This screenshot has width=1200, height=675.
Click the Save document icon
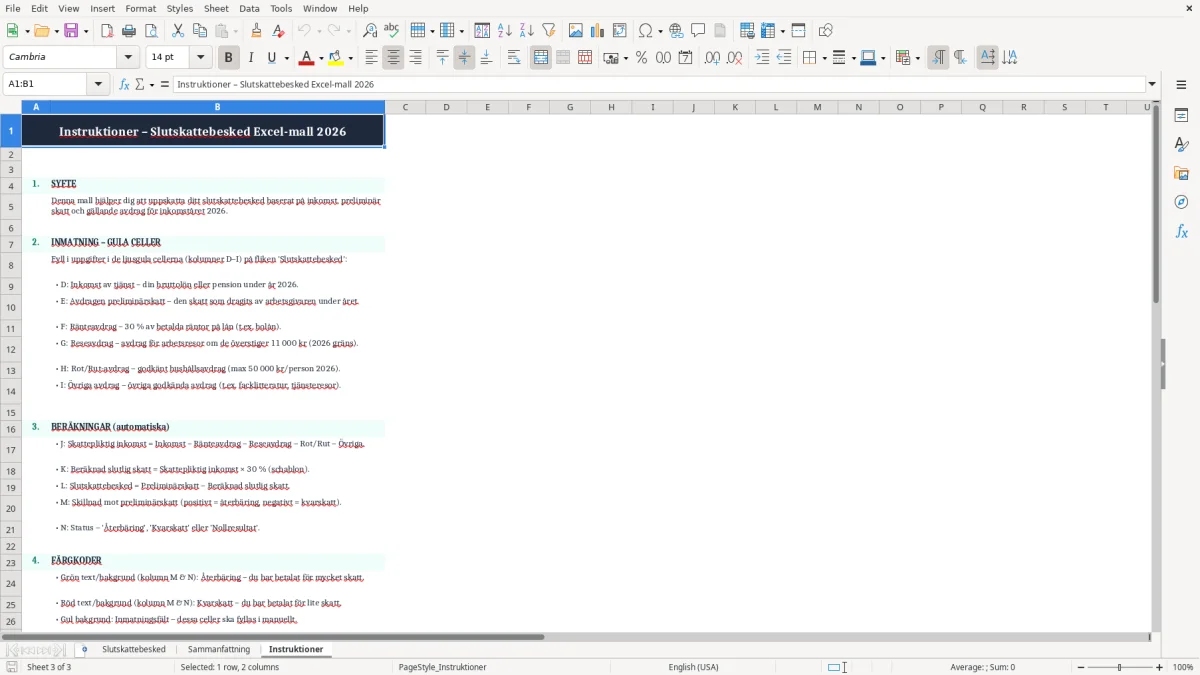pos(71,31)
